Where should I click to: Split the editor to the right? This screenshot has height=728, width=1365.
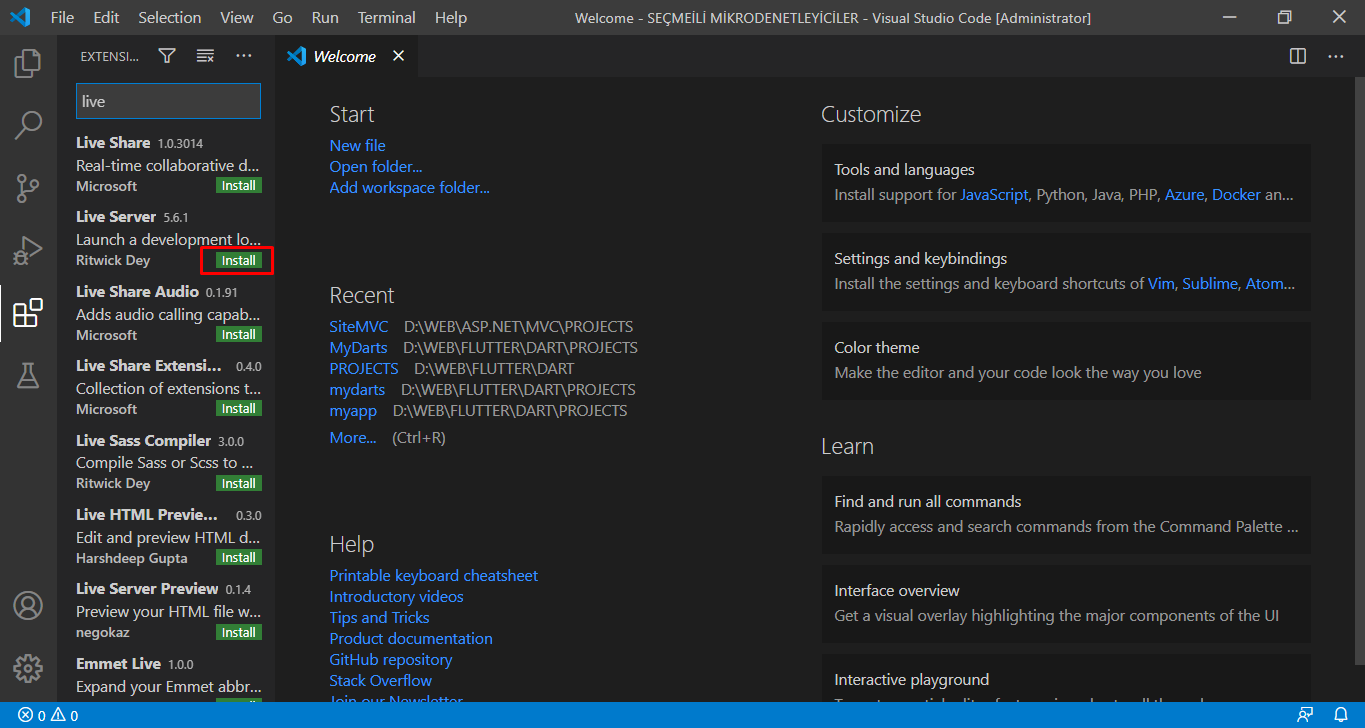1298,56
